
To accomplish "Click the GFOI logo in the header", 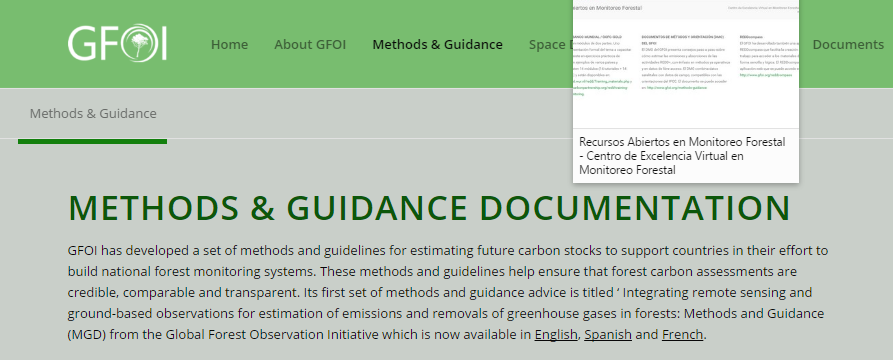I will click(x=117, y=43).
